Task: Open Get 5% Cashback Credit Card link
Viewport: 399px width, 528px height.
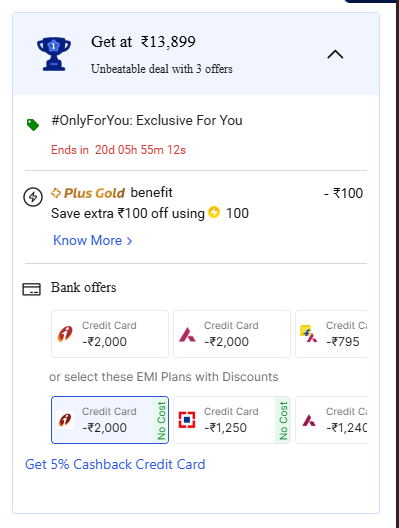Action: tap(115, 464)
